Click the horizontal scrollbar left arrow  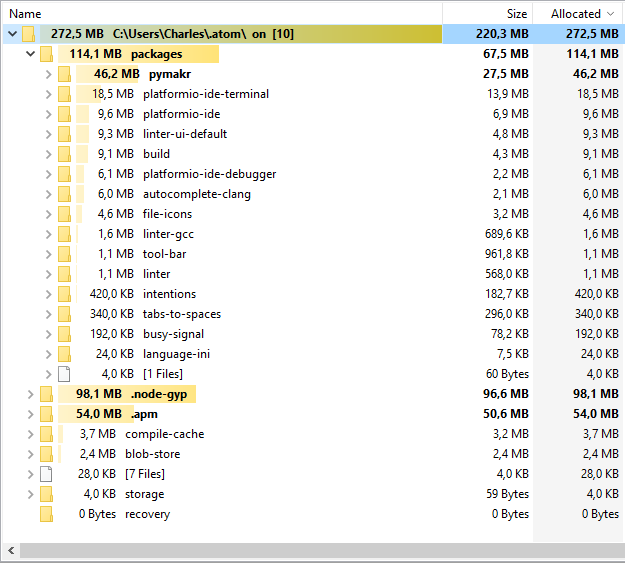pyautogui.click(x=11, y=551)
